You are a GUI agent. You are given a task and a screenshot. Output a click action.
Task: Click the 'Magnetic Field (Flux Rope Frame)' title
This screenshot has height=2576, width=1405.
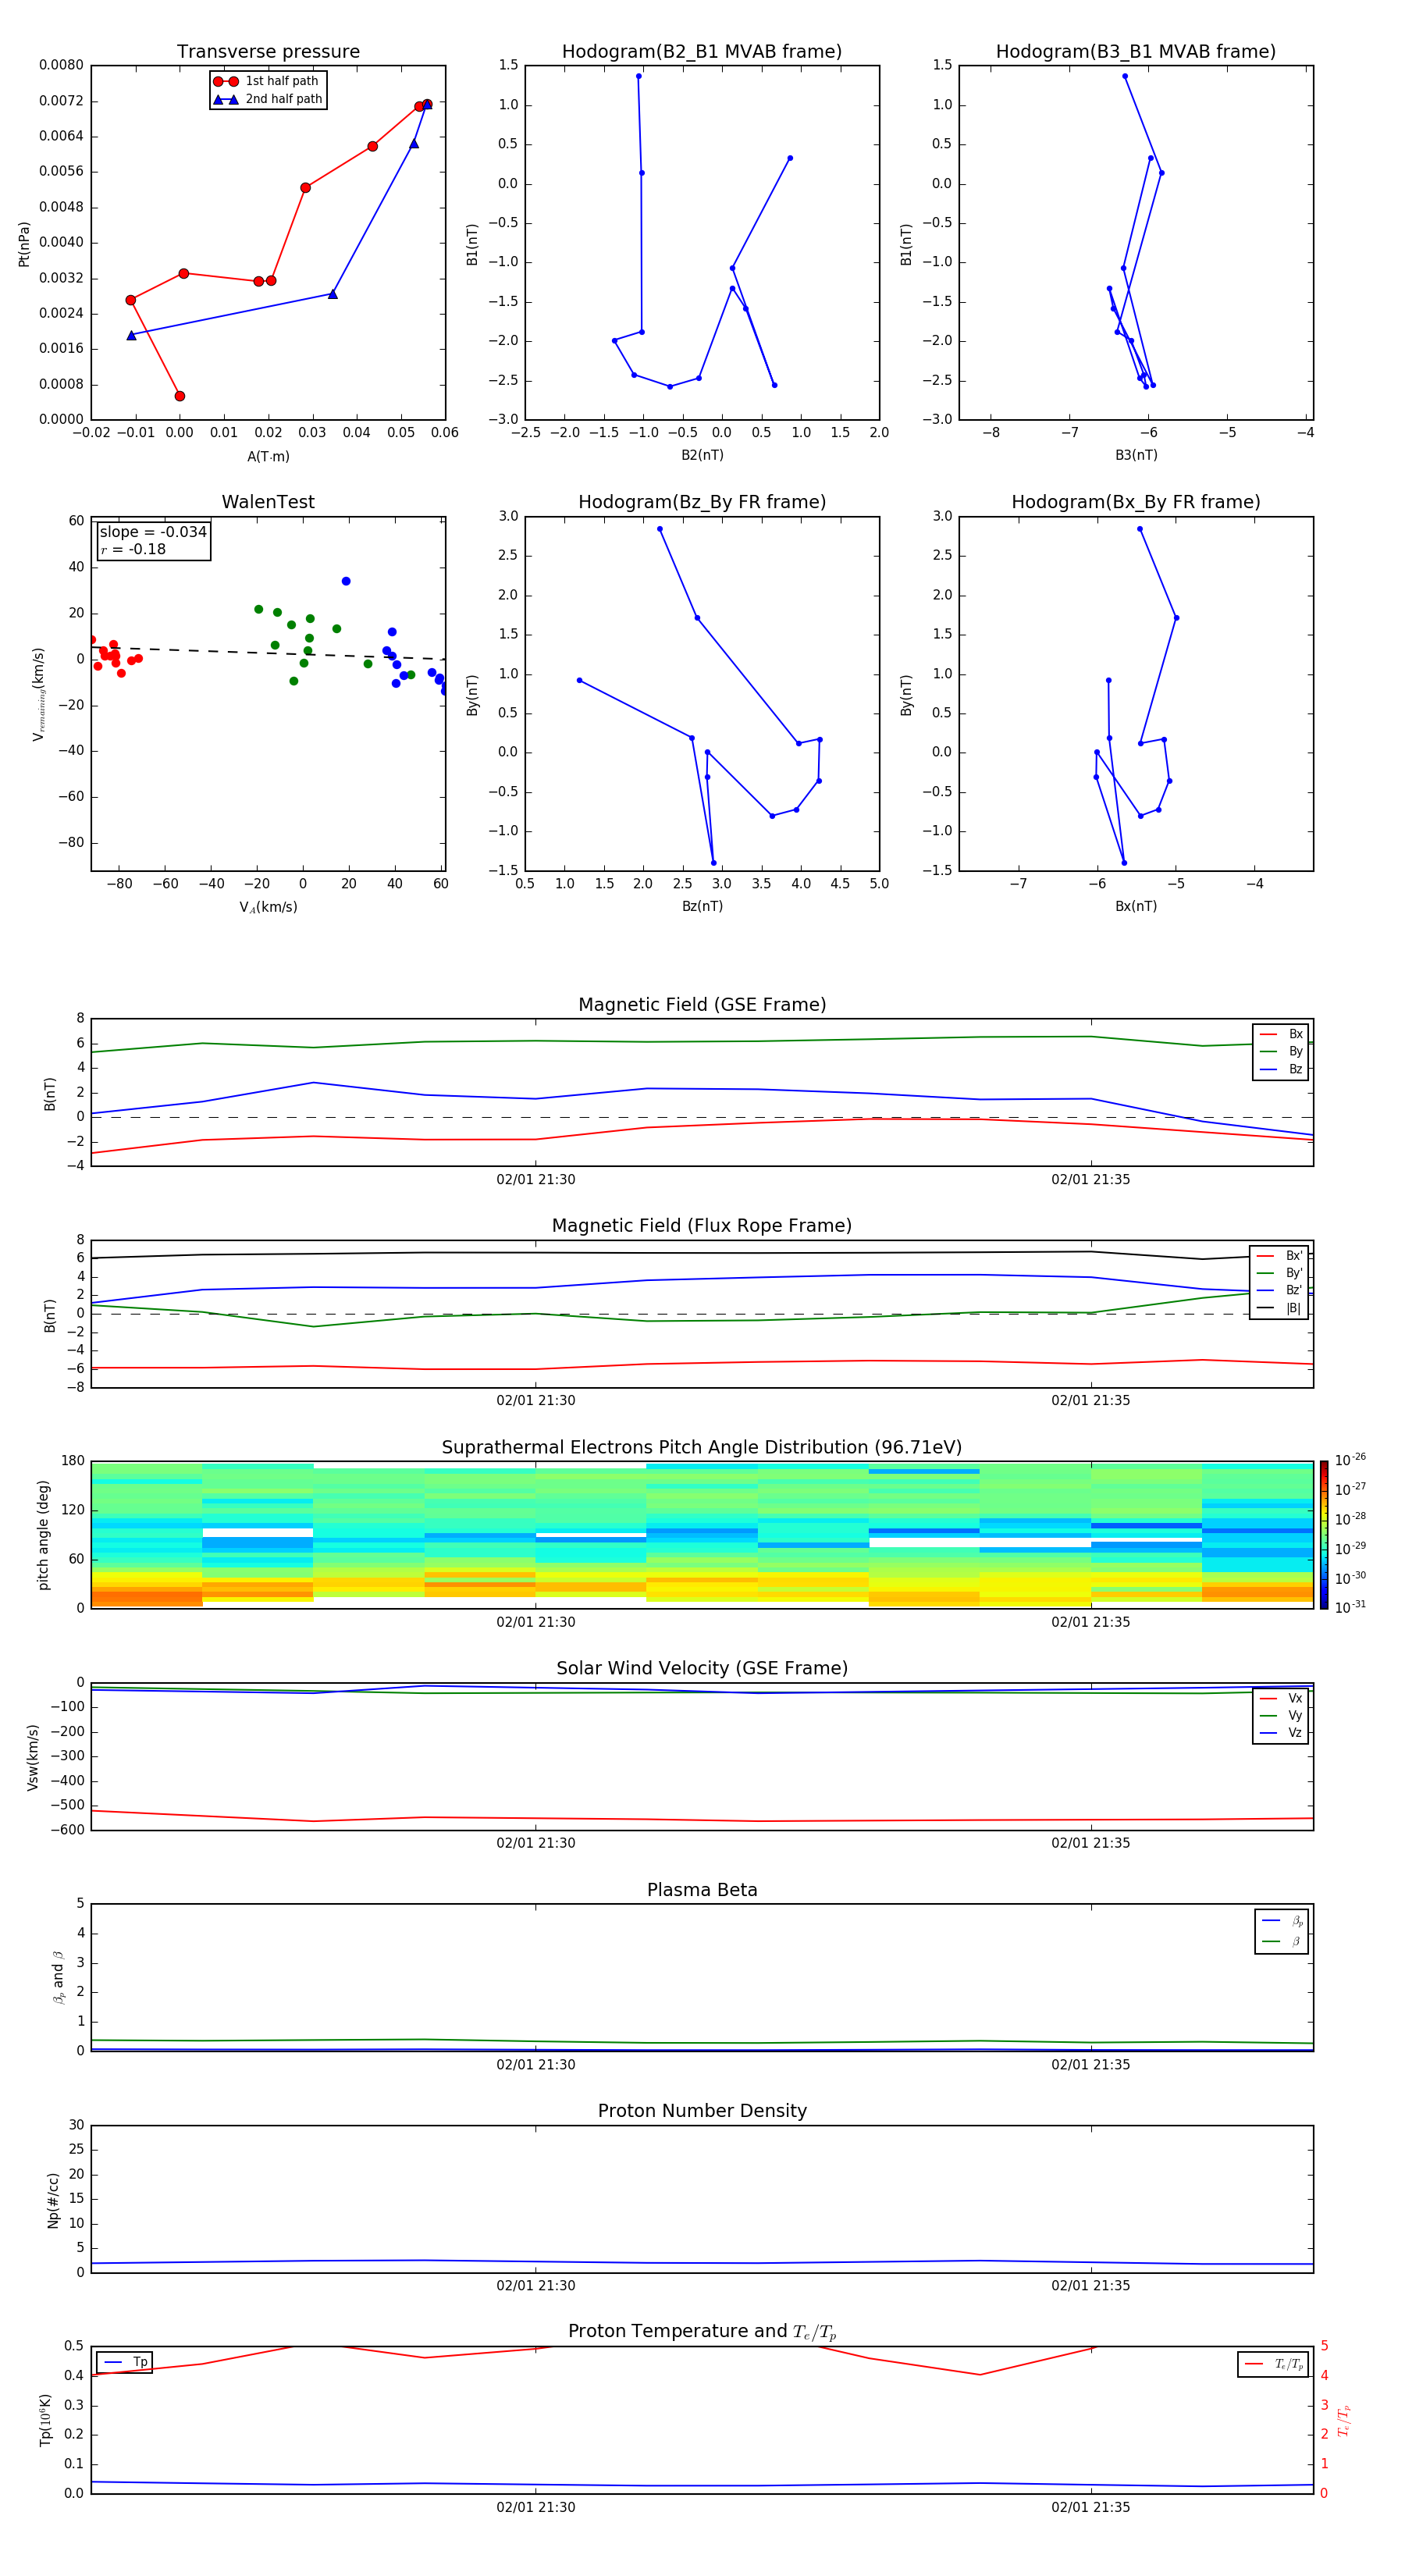coord(702,1226)
